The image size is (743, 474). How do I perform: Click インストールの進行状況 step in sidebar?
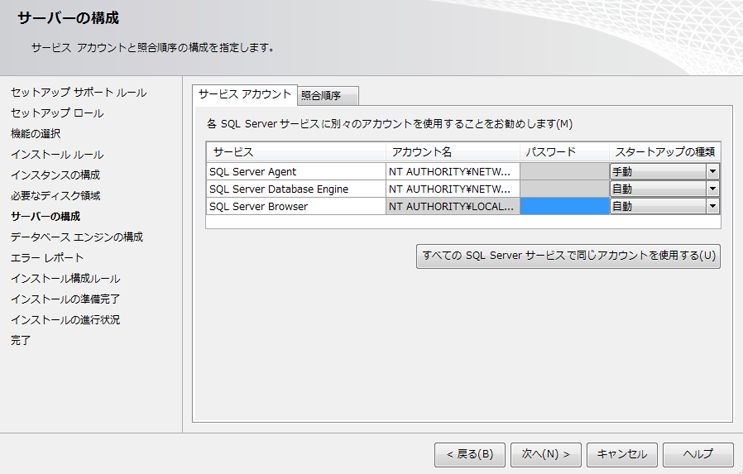pos(65,320)
